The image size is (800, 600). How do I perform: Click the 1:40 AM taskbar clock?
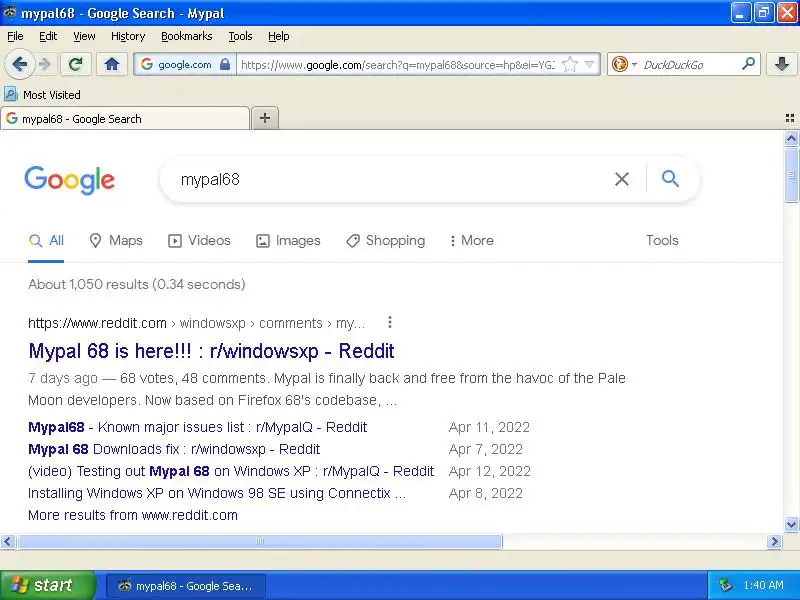coord(763,585)
